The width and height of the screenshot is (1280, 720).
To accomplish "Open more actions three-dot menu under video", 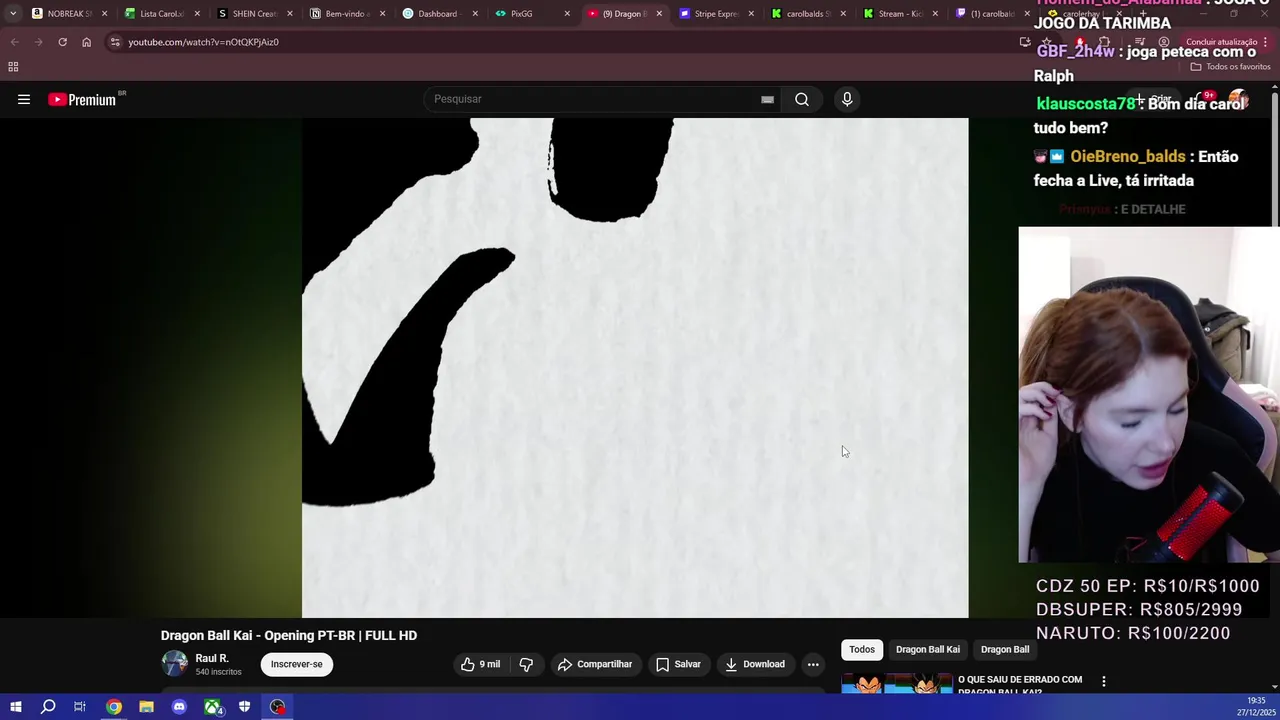I will pos(813,664).
